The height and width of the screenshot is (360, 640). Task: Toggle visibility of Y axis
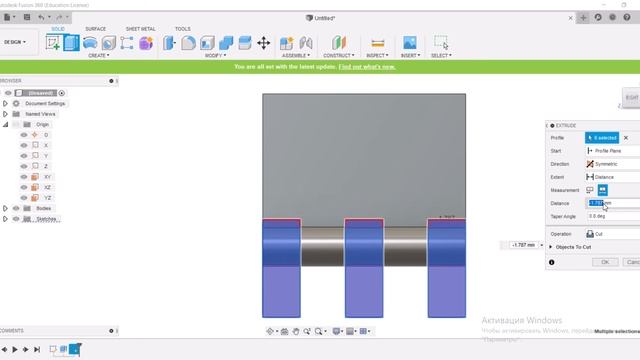pos(24,156)
